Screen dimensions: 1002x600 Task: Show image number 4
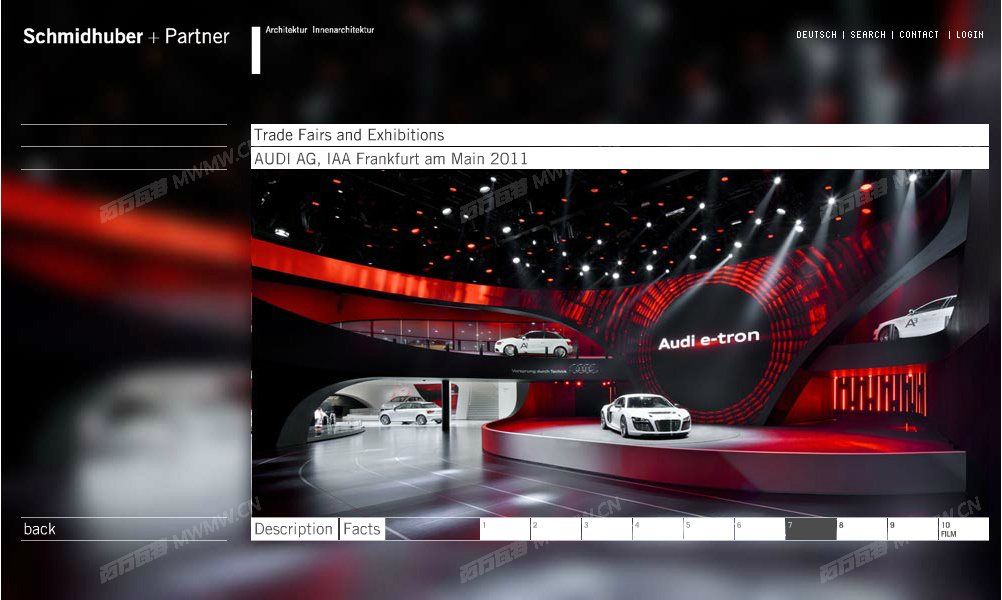(658, 529)
